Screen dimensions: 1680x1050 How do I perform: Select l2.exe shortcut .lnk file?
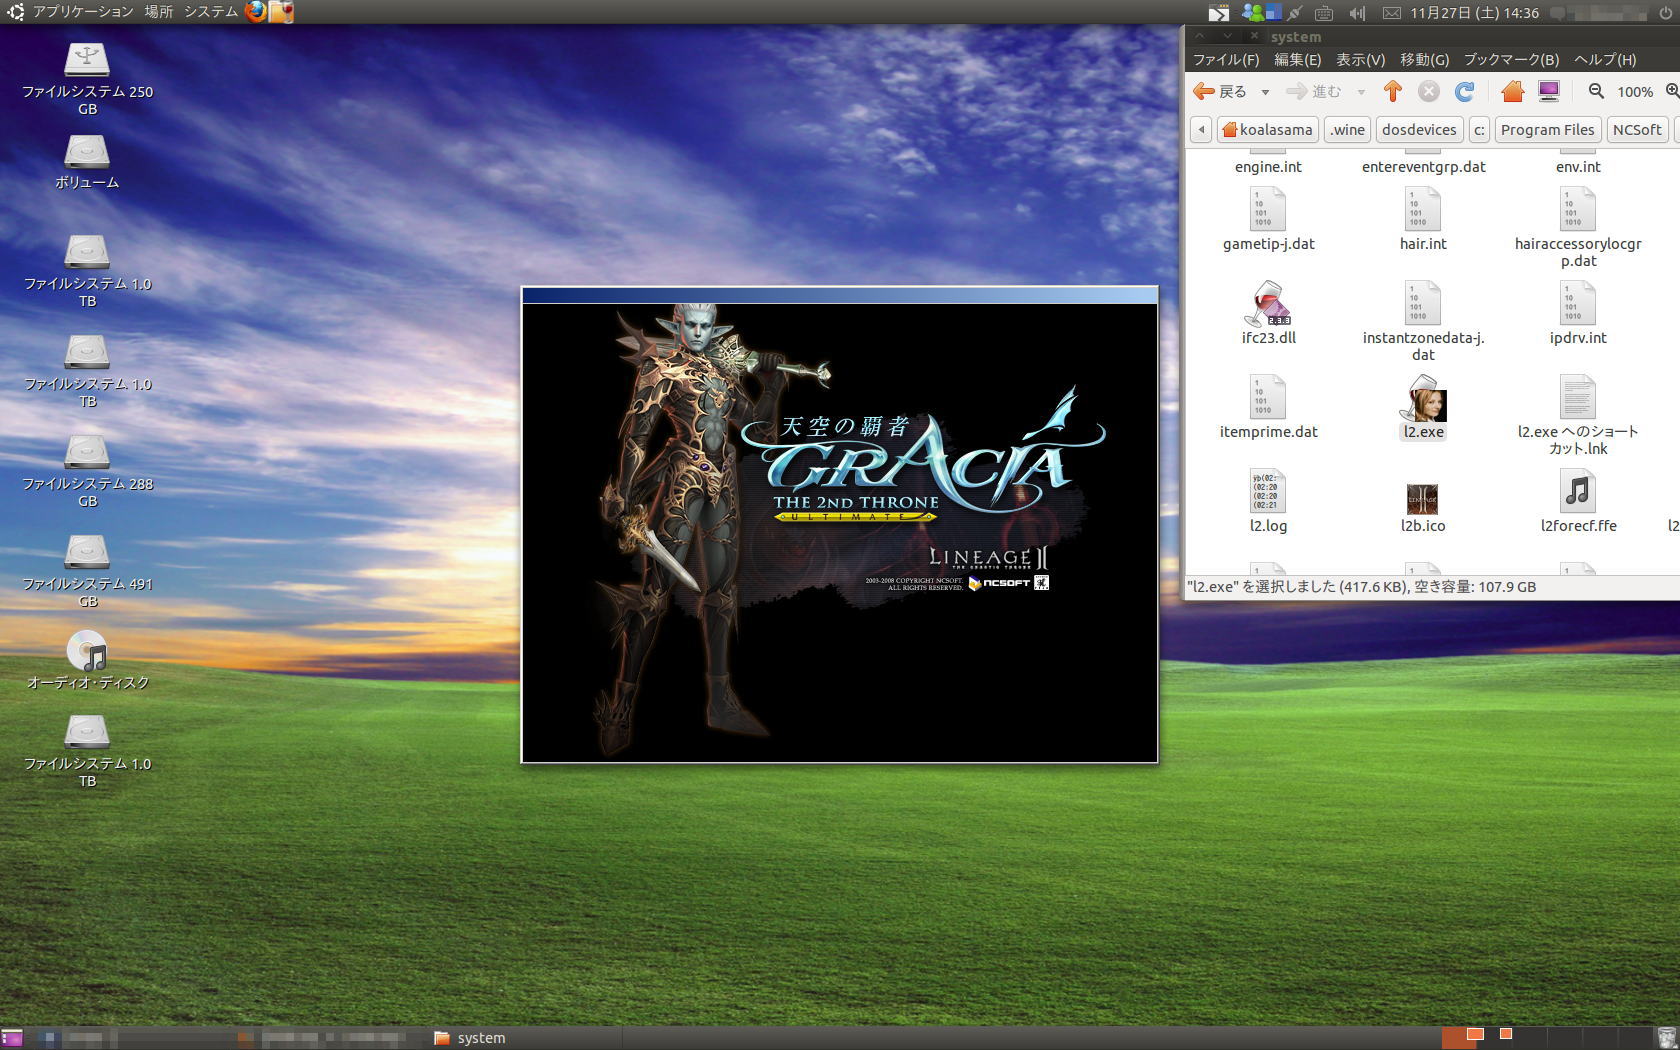pyautogui.click(x=1578, y=398)
